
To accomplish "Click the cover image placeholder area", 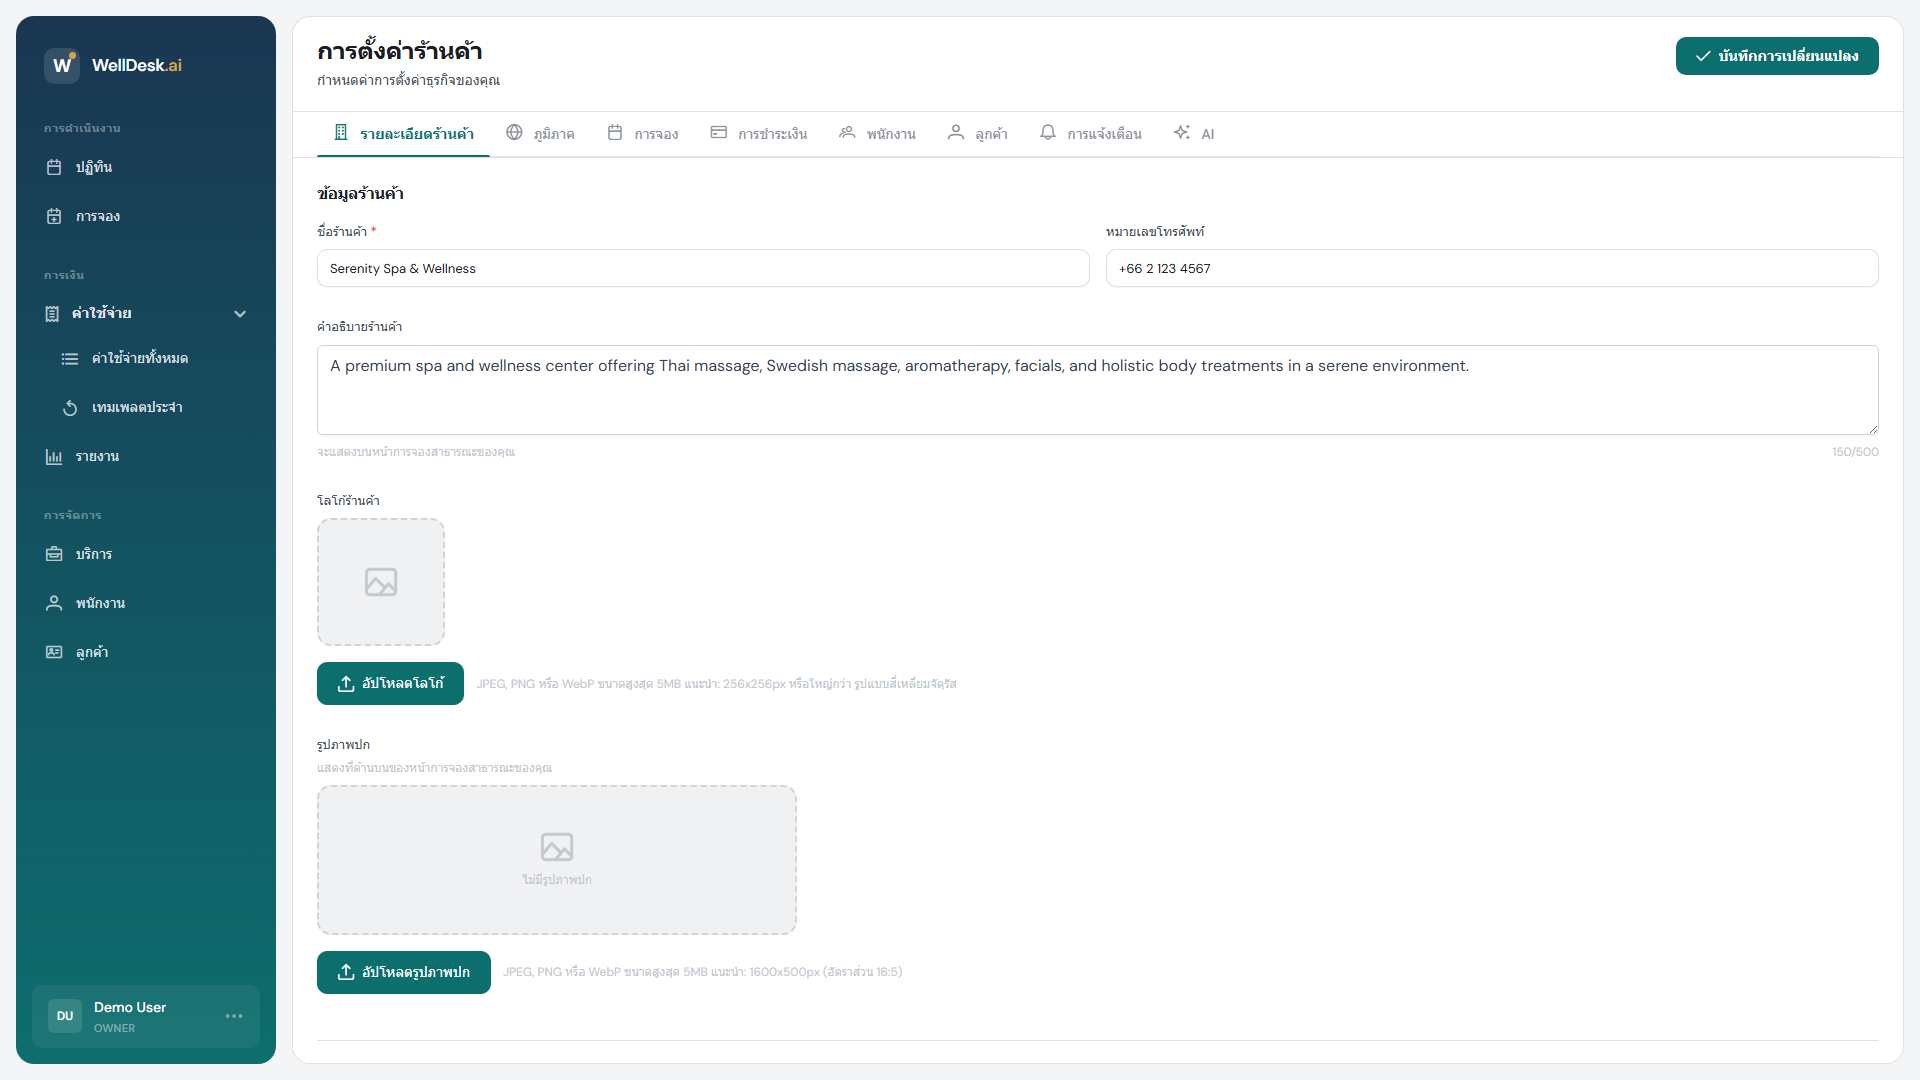I will coord(556,860).
